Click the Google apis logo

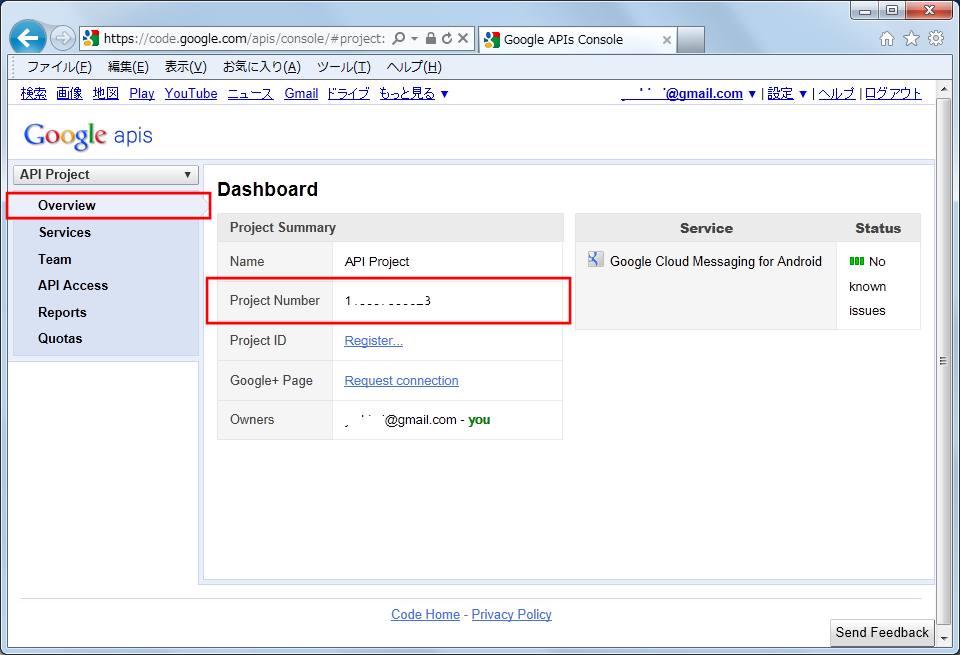click(88, 136)
